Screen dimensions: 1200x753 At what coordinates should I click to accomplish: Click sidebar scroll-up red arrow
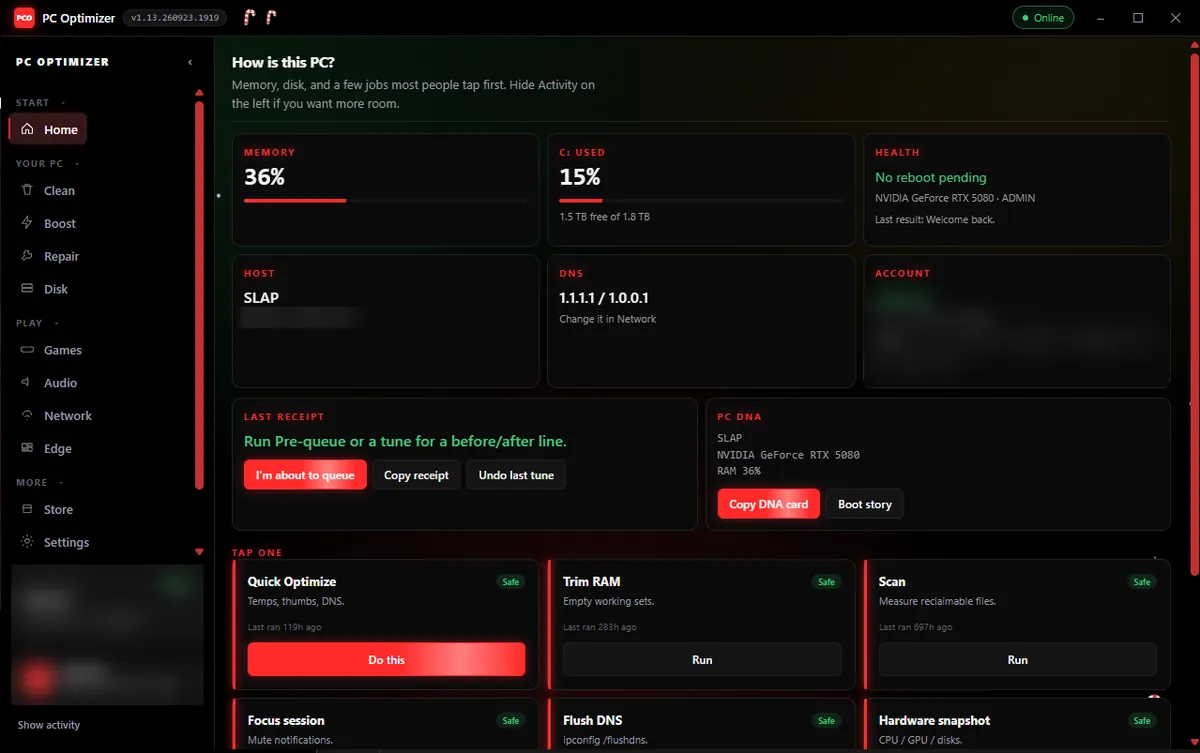199,93
